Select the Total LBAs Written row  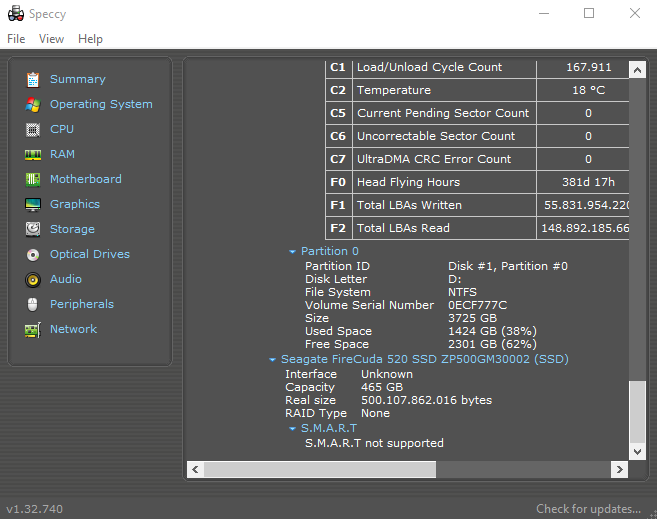click(x=477, y=205)
